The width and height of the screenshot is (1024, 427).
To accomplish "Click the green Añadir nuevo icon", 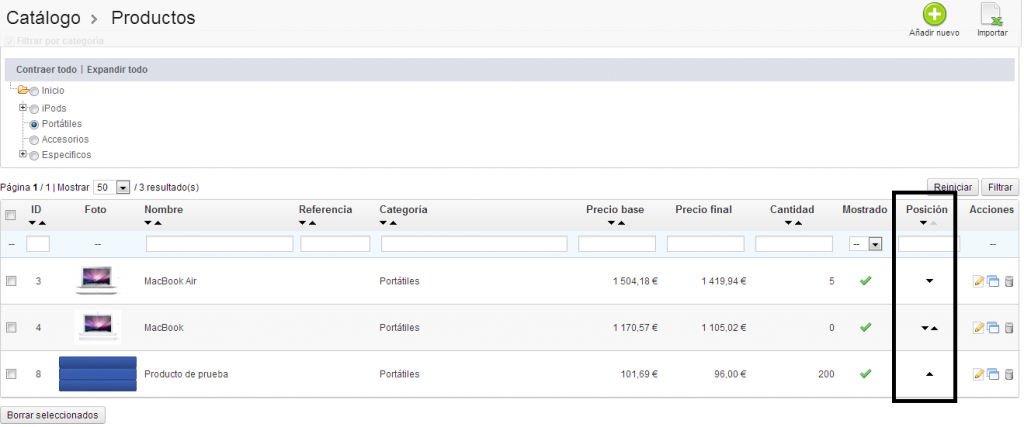I will [934, 15].
